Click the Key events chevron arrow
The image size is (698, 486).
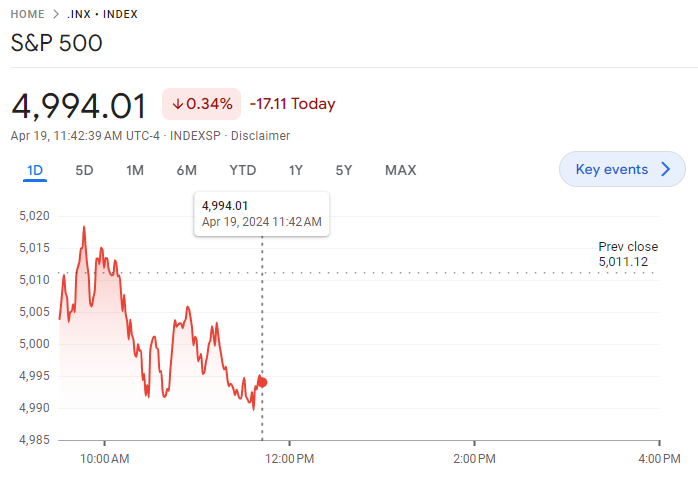click(666, 169)
